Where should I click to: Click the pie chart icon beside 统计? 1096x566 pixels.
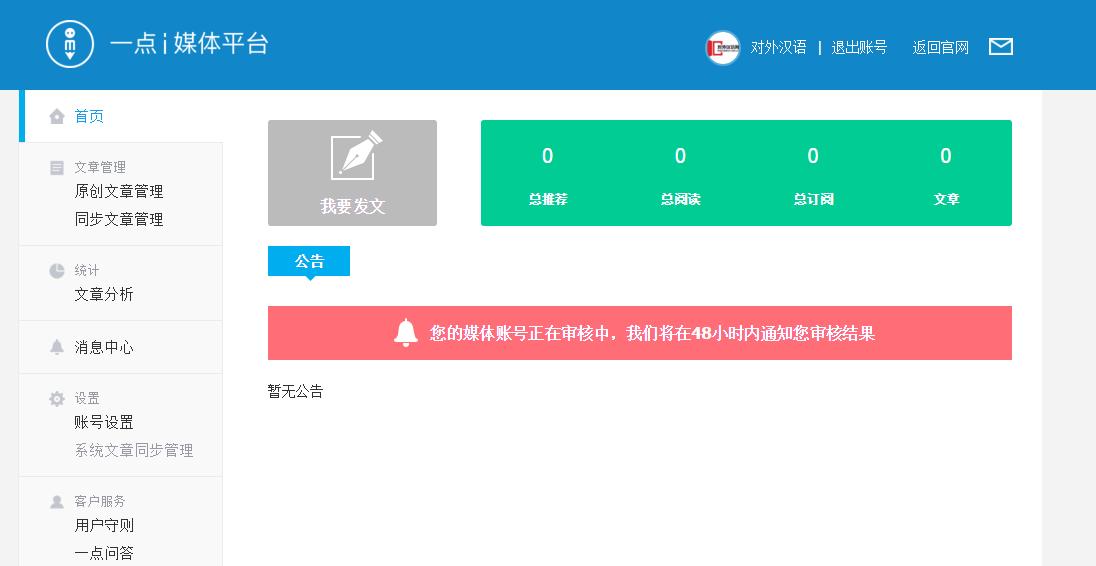[57, 270]
